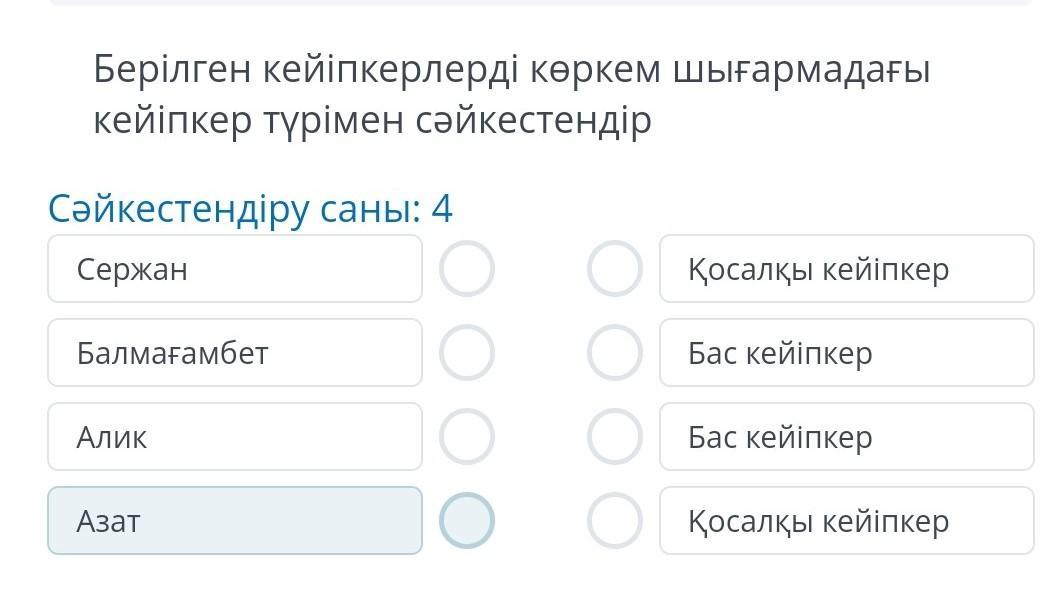Choose the Бас кейіпкер box opposite Балмағамбет
The width and height of the screenshot is (1050, 608).
[x=846, y=353]
